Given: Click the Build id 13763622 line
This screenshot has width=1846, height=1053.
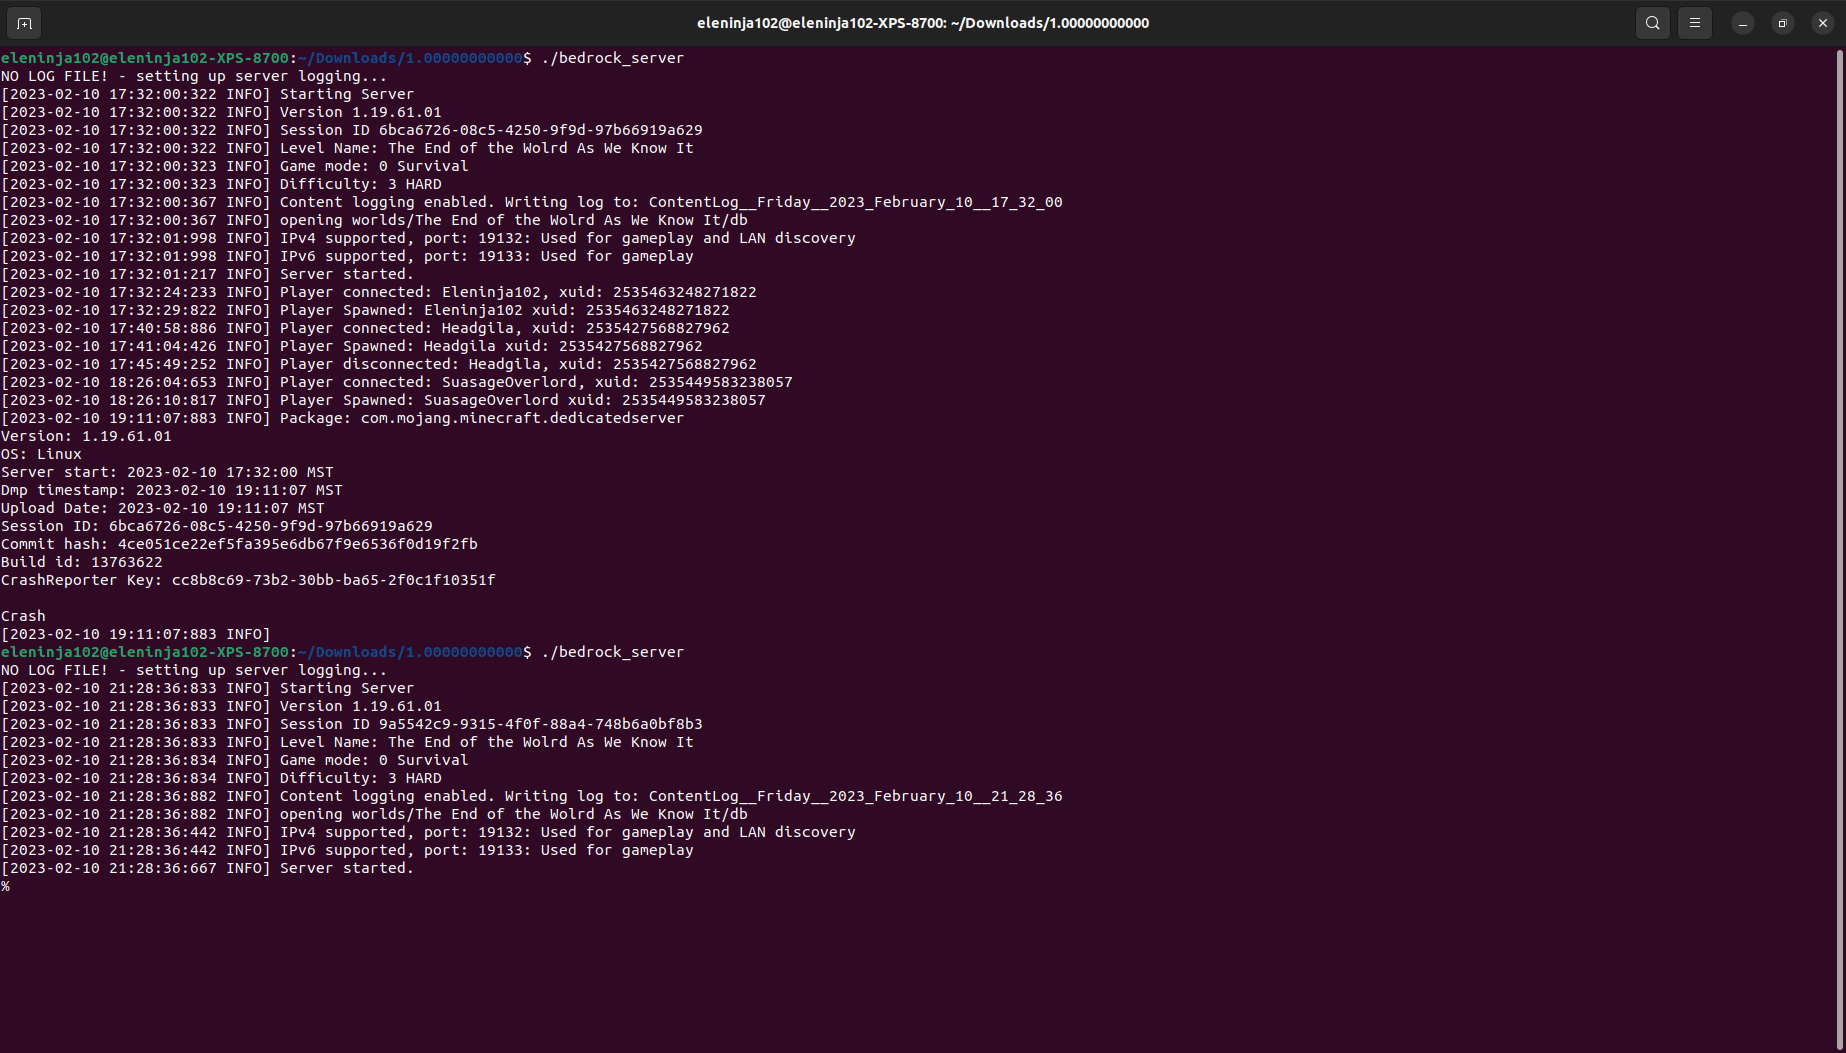Looking at the screenshot, I should click(x=82, y=562).
